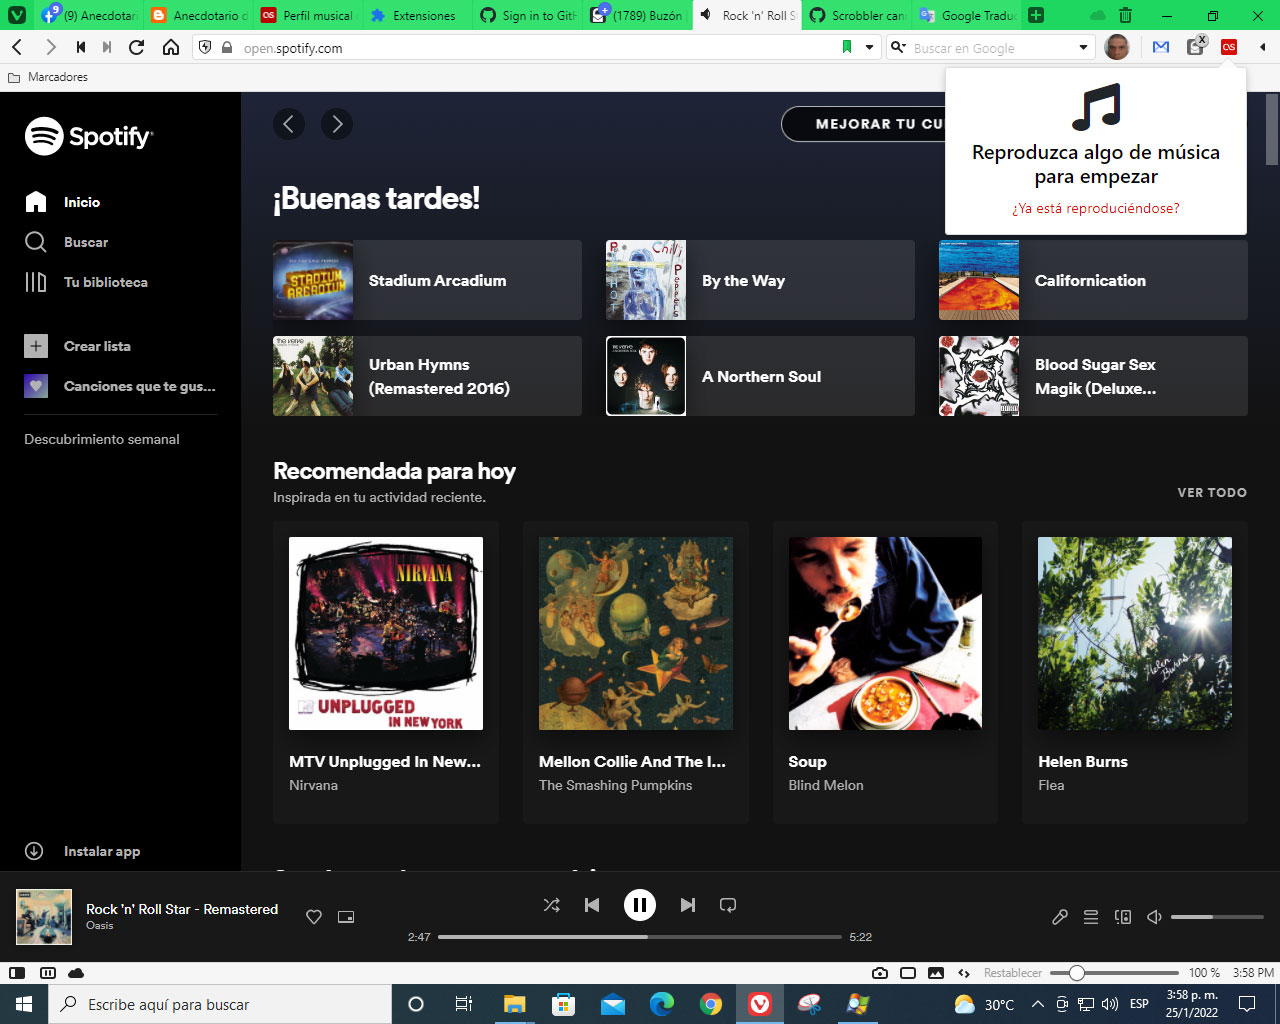Screen dimensions: 1280x1024
Task: Like the song Rock 'n' Roll Star with the heart icon
Action: pos(314,917)
